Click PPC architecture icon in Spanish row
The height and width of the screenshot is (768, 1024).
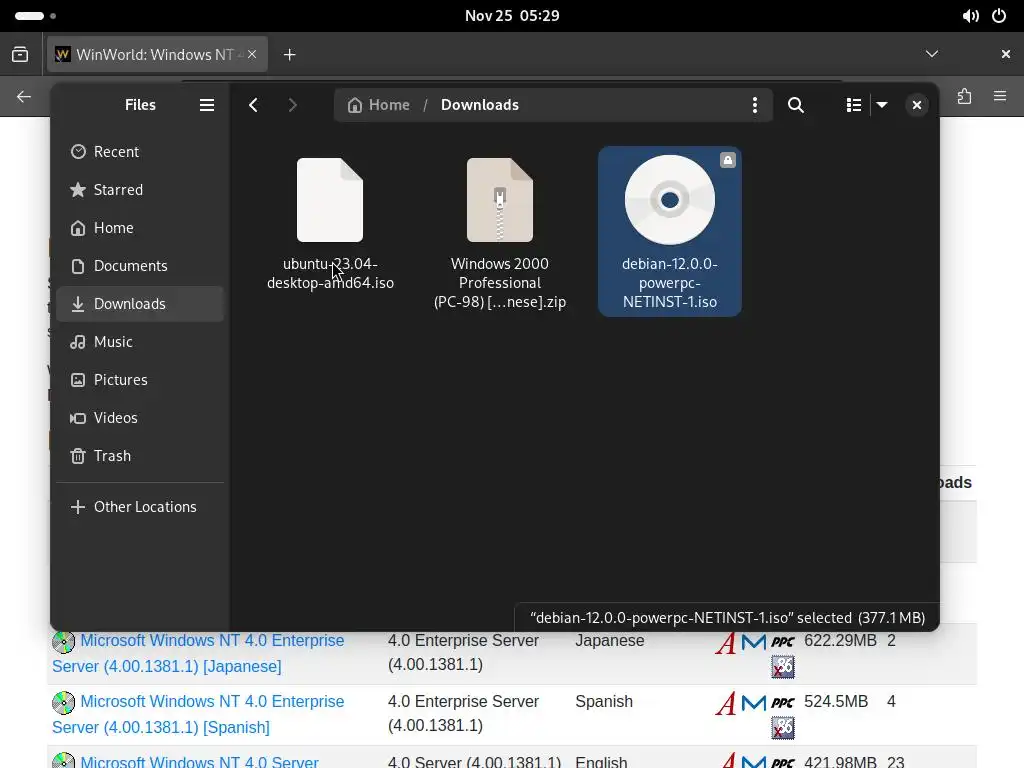point(782,703)
